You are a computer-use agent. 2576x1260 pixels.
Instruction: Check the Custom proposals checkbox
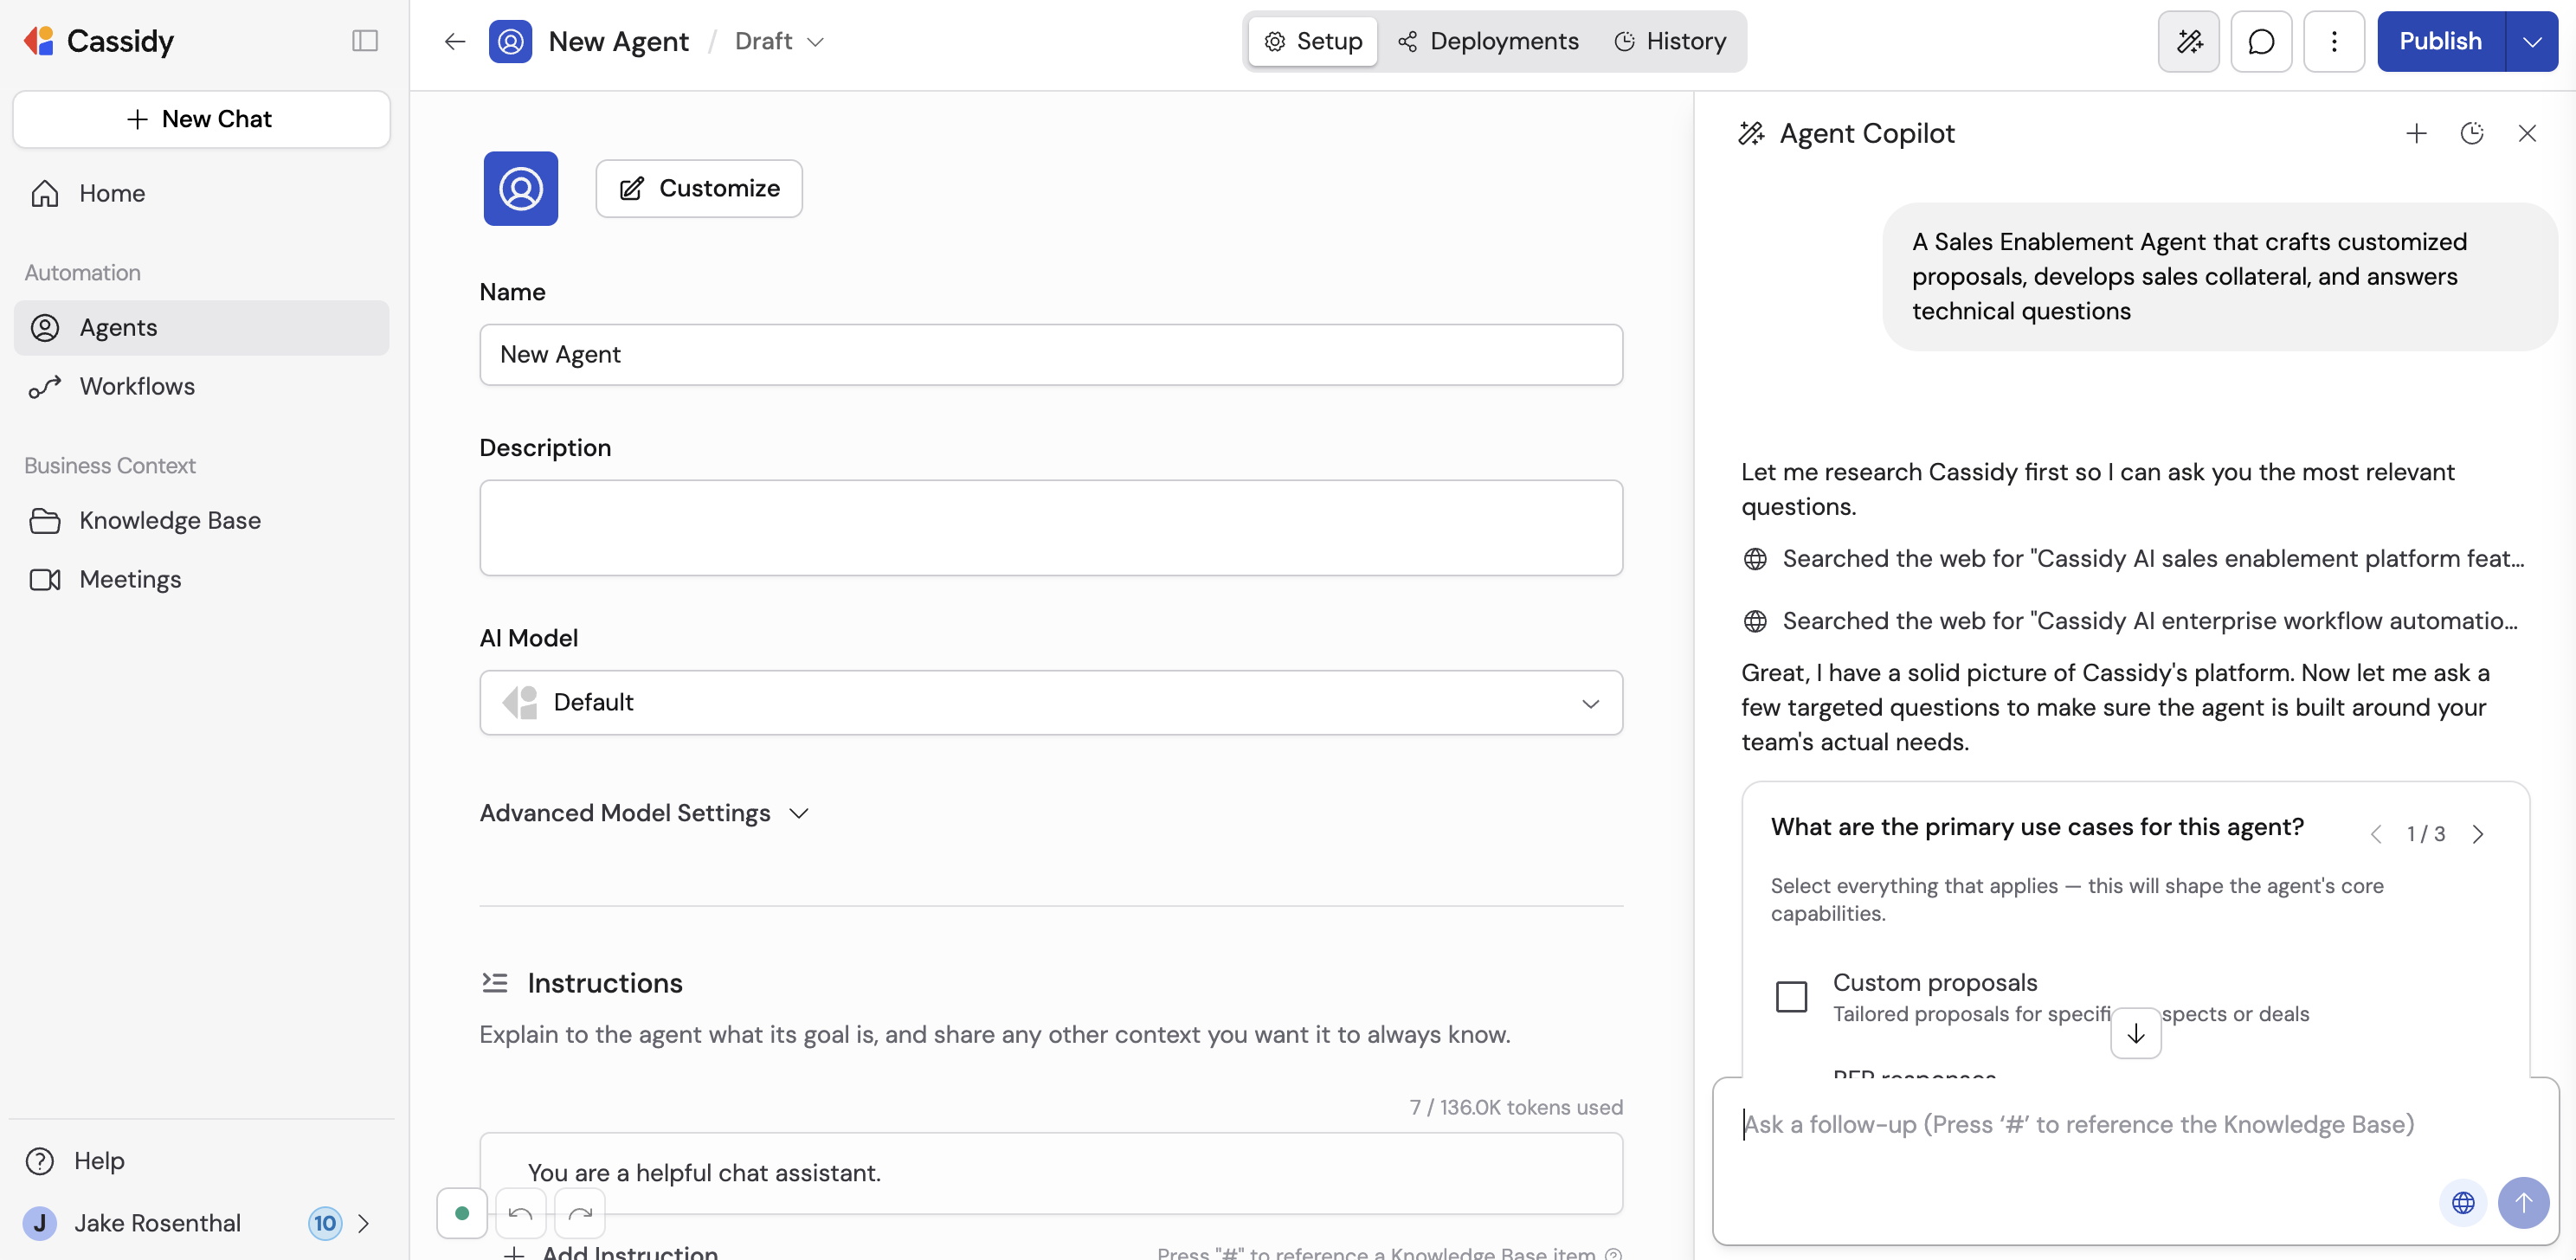click(x=1792, y=996)
